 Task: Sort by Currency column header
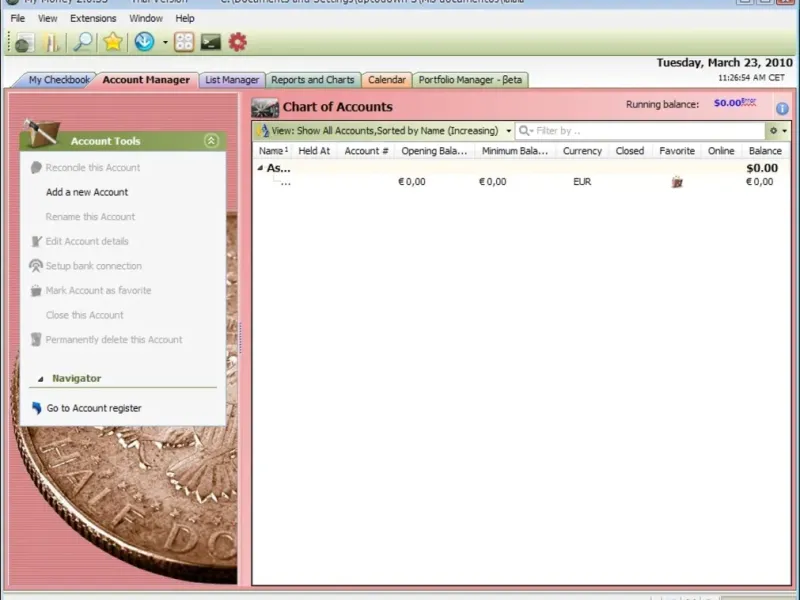(x=582, y=151)
